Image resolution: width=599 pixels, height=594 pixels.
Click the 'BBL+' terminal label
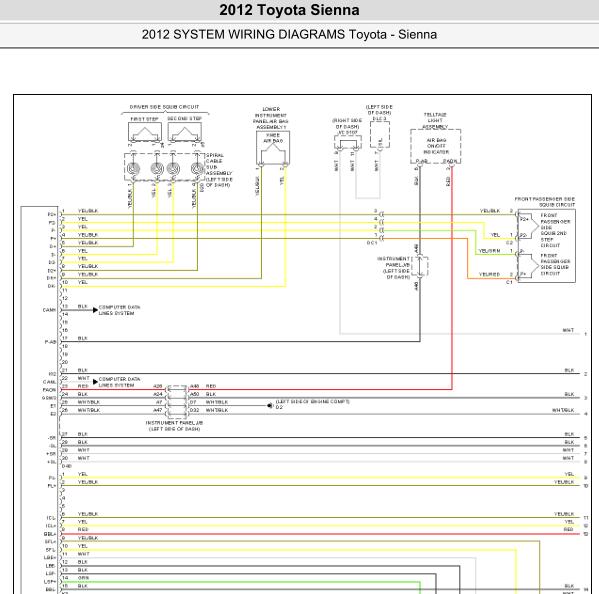click(x=50, y=534)
